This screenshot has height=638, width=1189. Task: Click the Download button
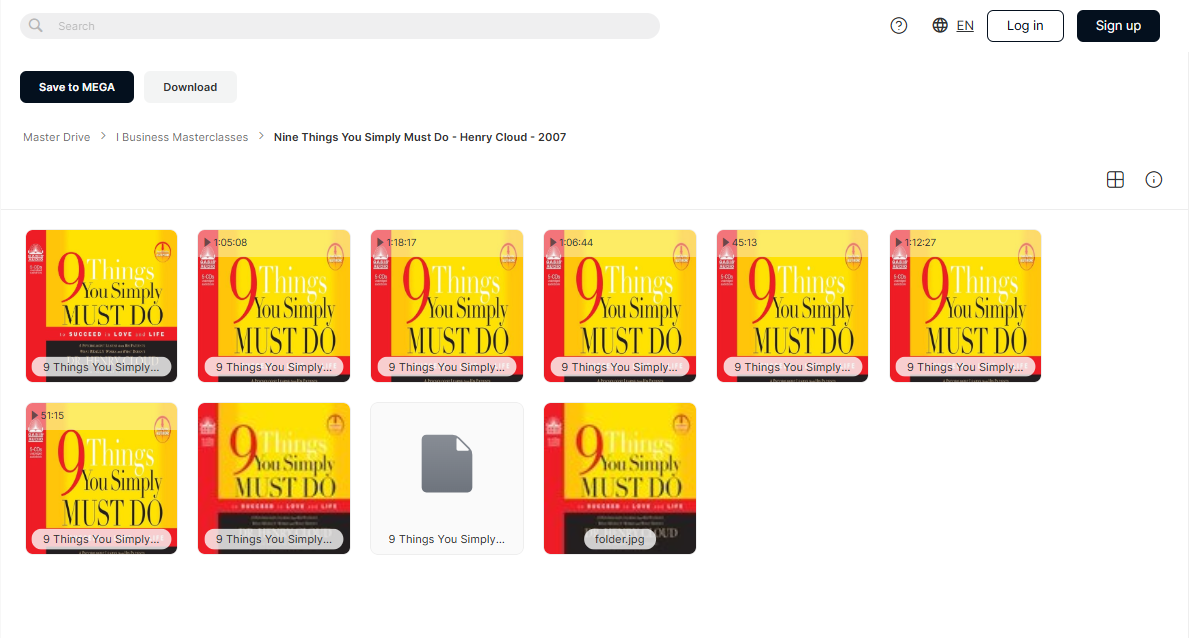190,87
